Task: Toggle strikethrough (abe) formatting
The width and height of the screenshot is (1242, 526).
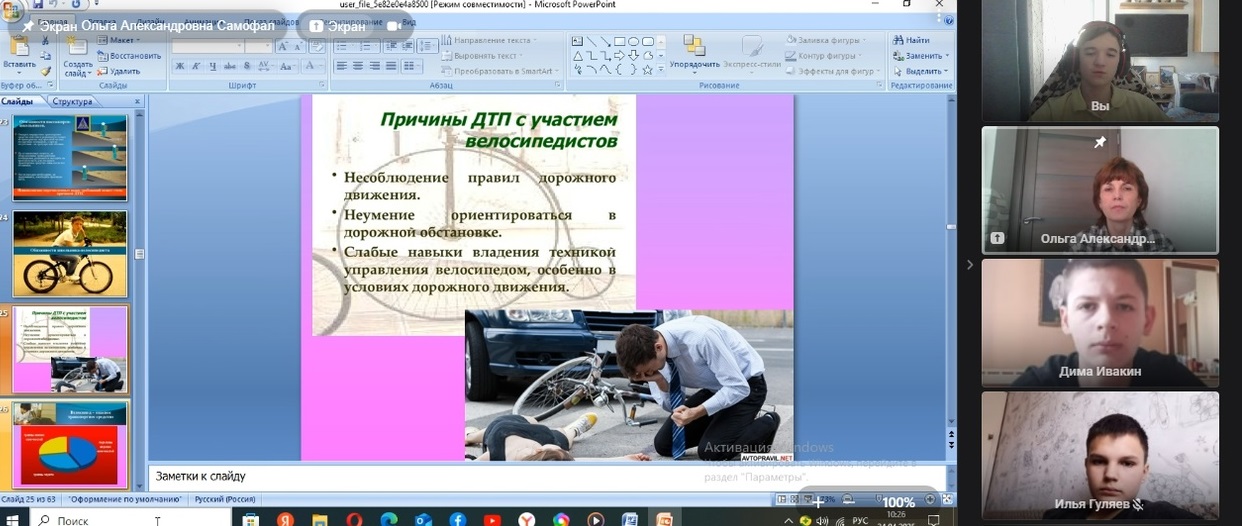Action: [230, 66]
